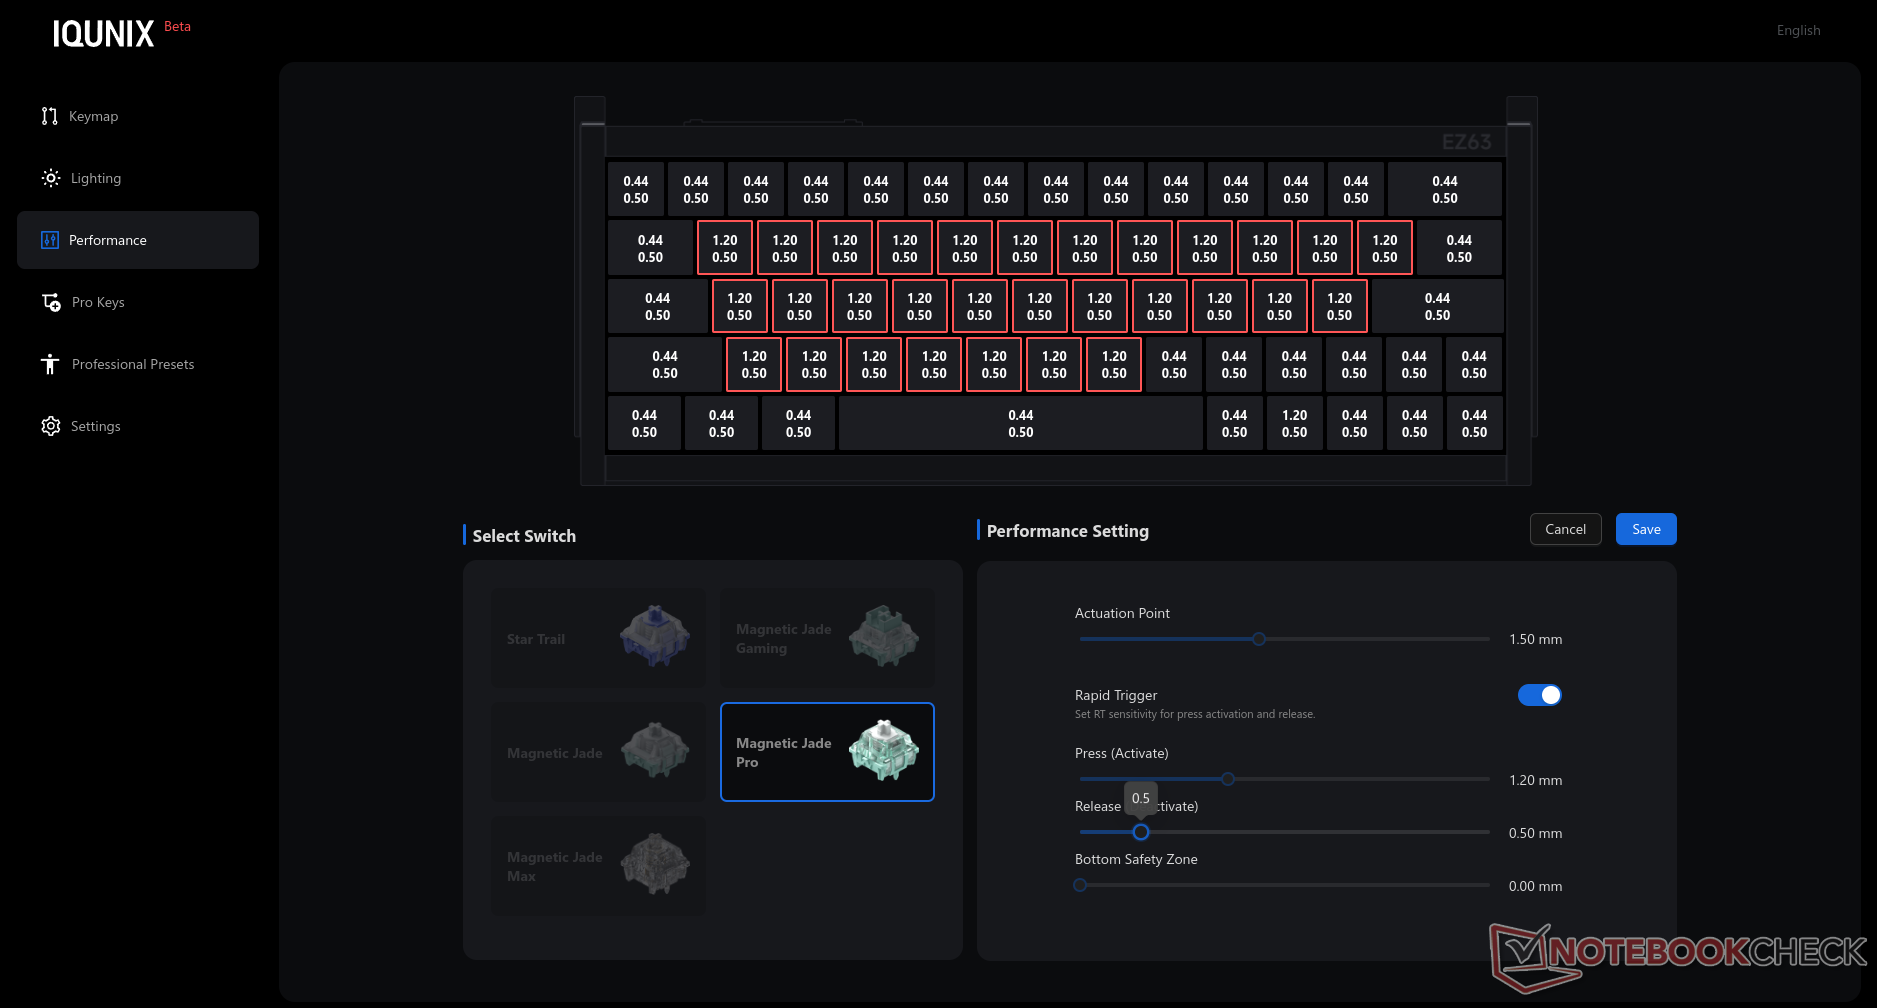Click the Press (Activate) slider handle
The image size is (1877, 1008).
1228,779
